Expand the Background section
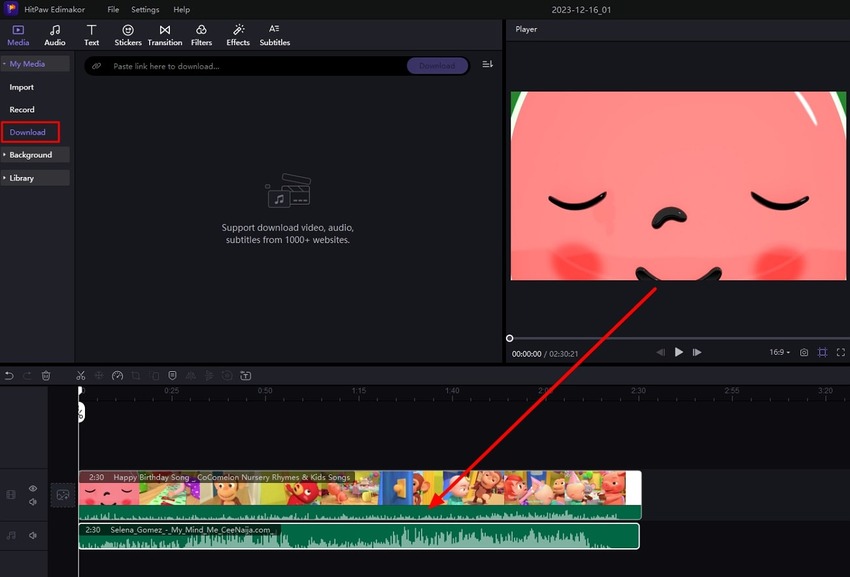Image resolution: width=850 pixels, height=577 pixels. click(x=35, y=155)
